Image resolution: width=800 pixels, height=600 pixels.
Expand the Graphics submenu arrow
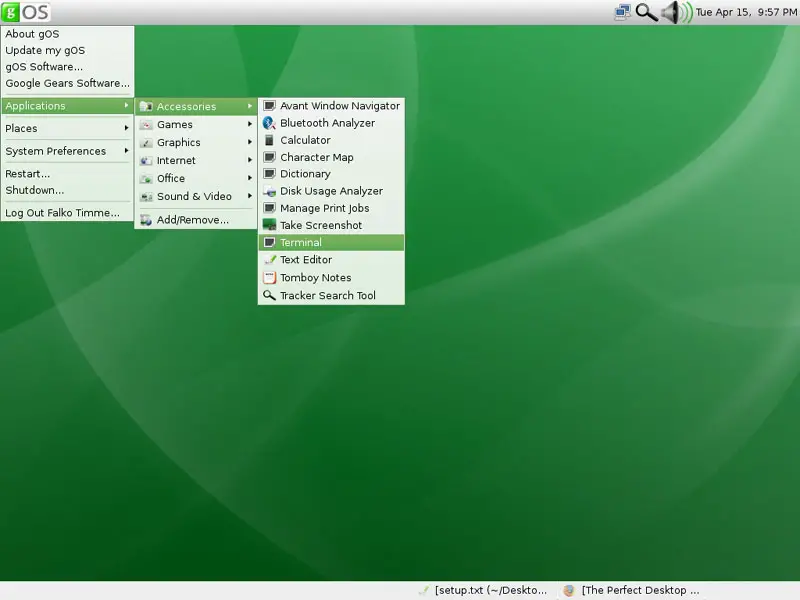249,142
